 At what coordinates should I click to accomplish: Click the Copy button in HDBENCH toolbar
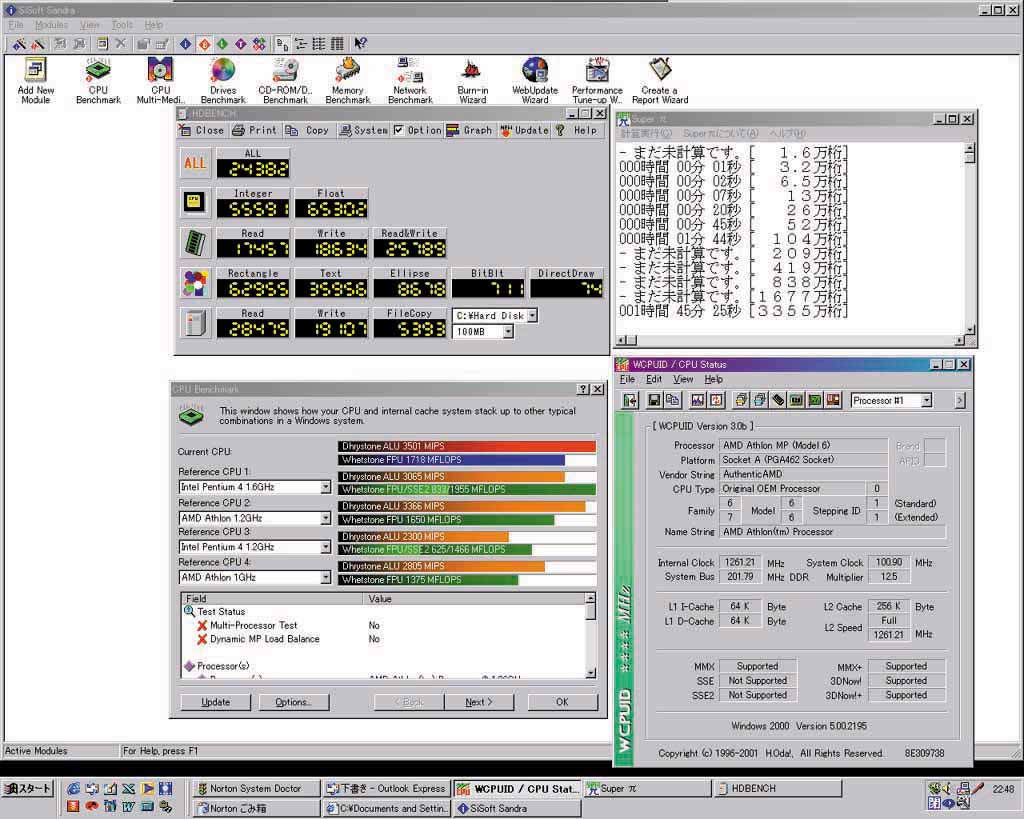pos(308,130)
